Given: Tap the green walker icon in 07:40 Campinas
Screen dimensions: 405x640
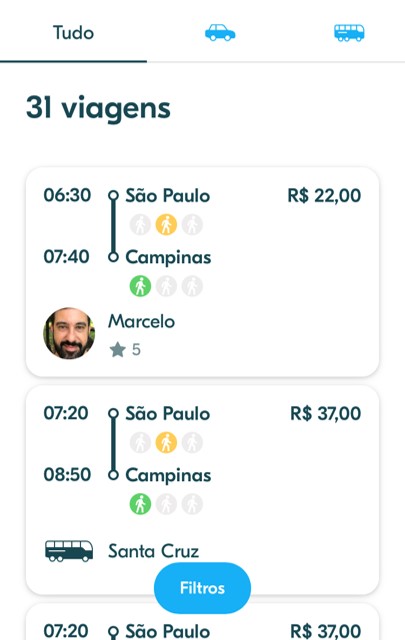Looking at the screenshot, I should tap(140, 286).
